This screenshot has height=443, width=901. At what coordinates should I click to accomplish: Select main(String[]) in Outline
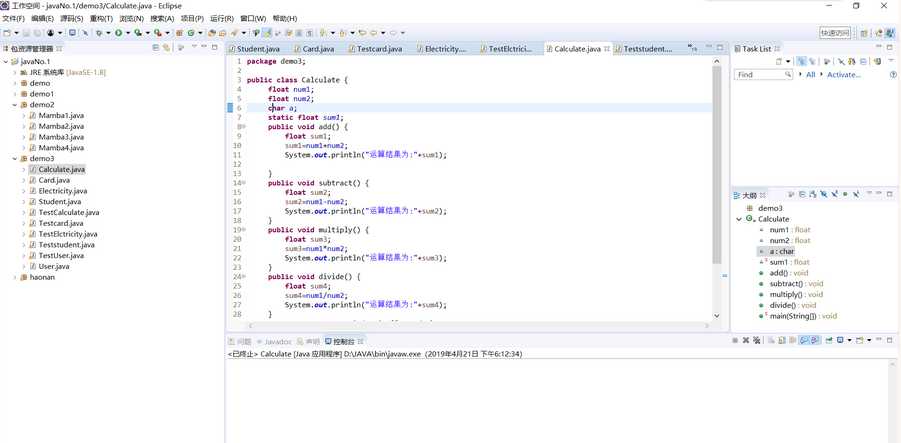(x=803, y=315)
